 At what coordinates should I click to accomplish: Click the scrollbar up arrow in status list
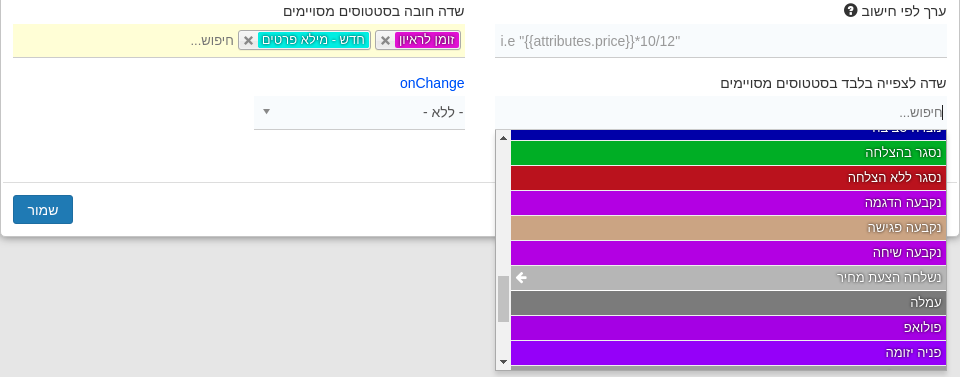tap(503, 138)
